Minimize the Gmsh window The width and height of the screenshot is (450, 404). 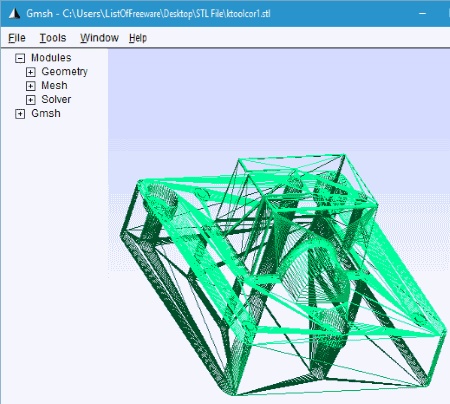point(422,14)
